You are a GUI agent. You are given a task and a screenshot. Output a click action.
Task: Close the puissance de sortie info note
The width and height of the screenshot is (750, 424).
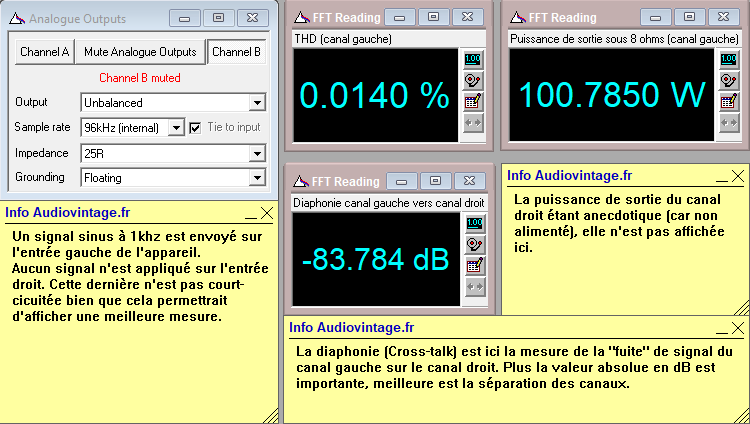tap(738, 176)
